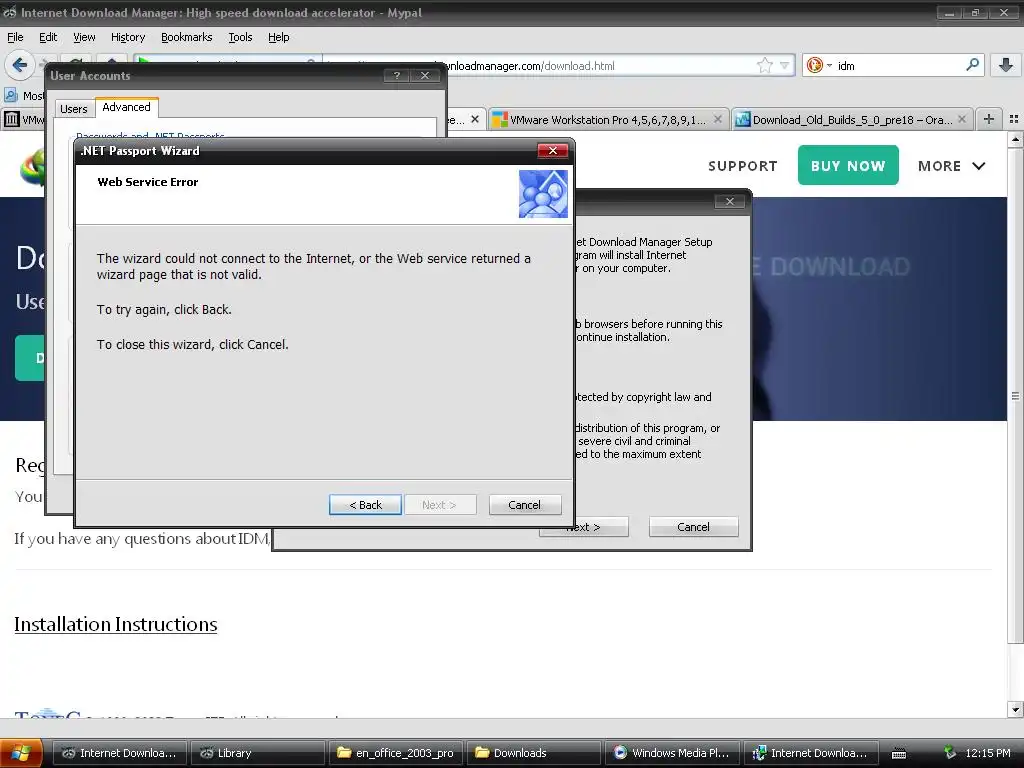Viewport: 1024px width, 768px height.
Task: Switch to Mypal Internet Download taskbar button
Action: [x=120, y=753]
